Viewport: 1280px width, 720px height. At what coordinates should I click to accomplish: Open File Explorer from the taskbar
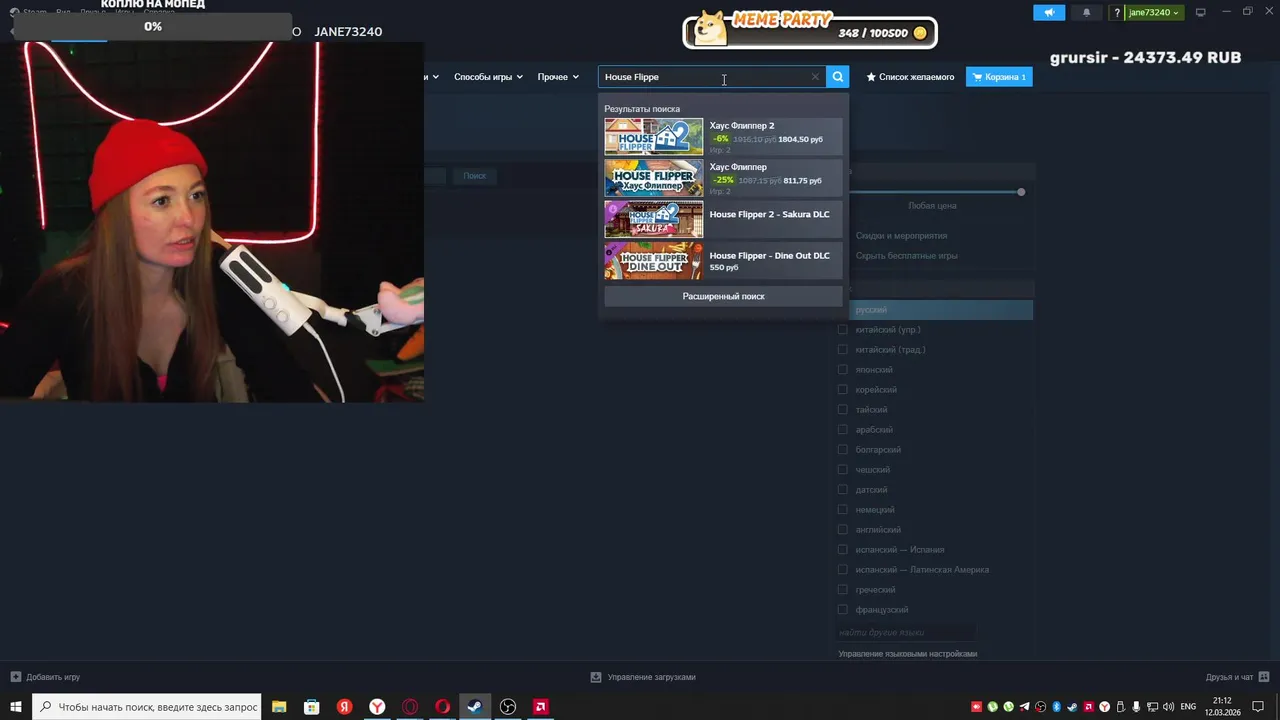tap(279, 707)
